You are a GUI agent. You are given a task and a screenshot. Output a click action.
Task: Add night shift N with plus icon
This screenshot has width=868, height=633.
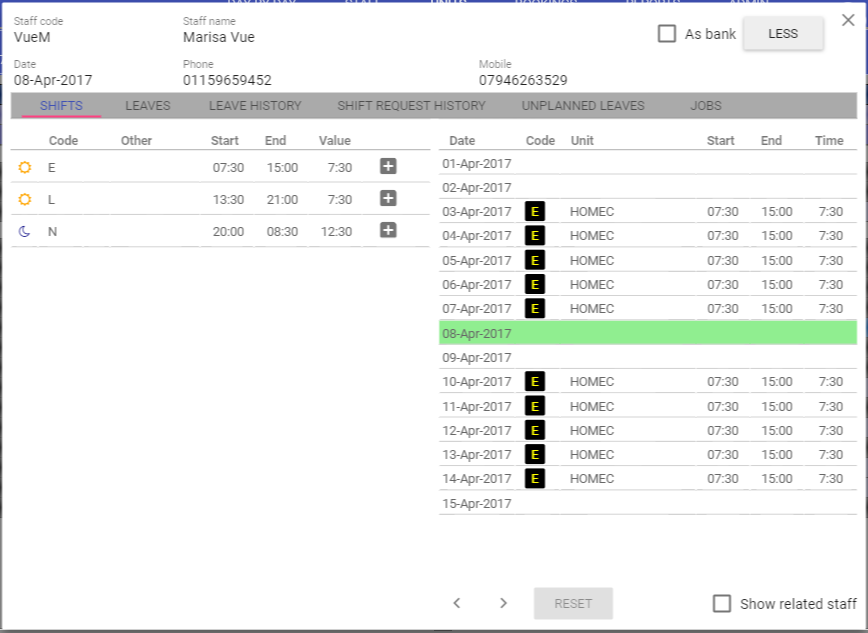pos(389,231)
